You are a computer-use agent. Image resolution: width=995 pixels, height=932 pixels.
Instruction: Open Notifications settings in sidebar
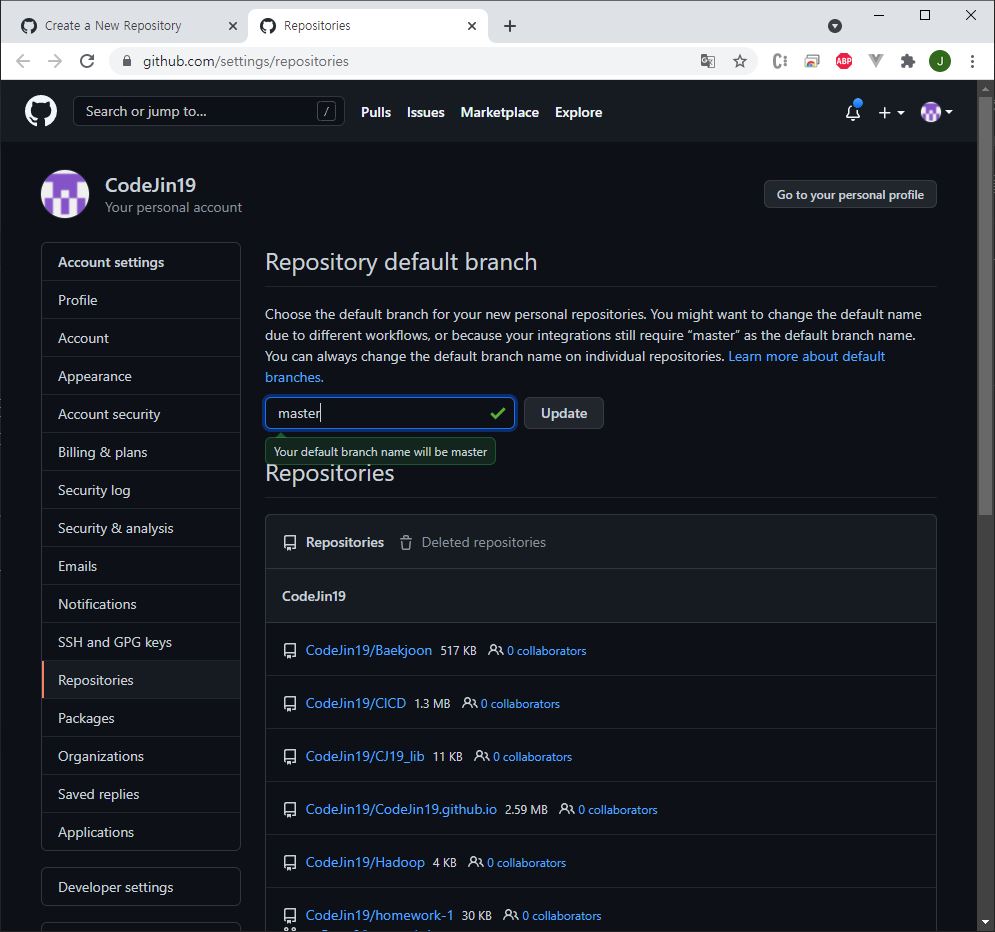click(x=141, y=605)
